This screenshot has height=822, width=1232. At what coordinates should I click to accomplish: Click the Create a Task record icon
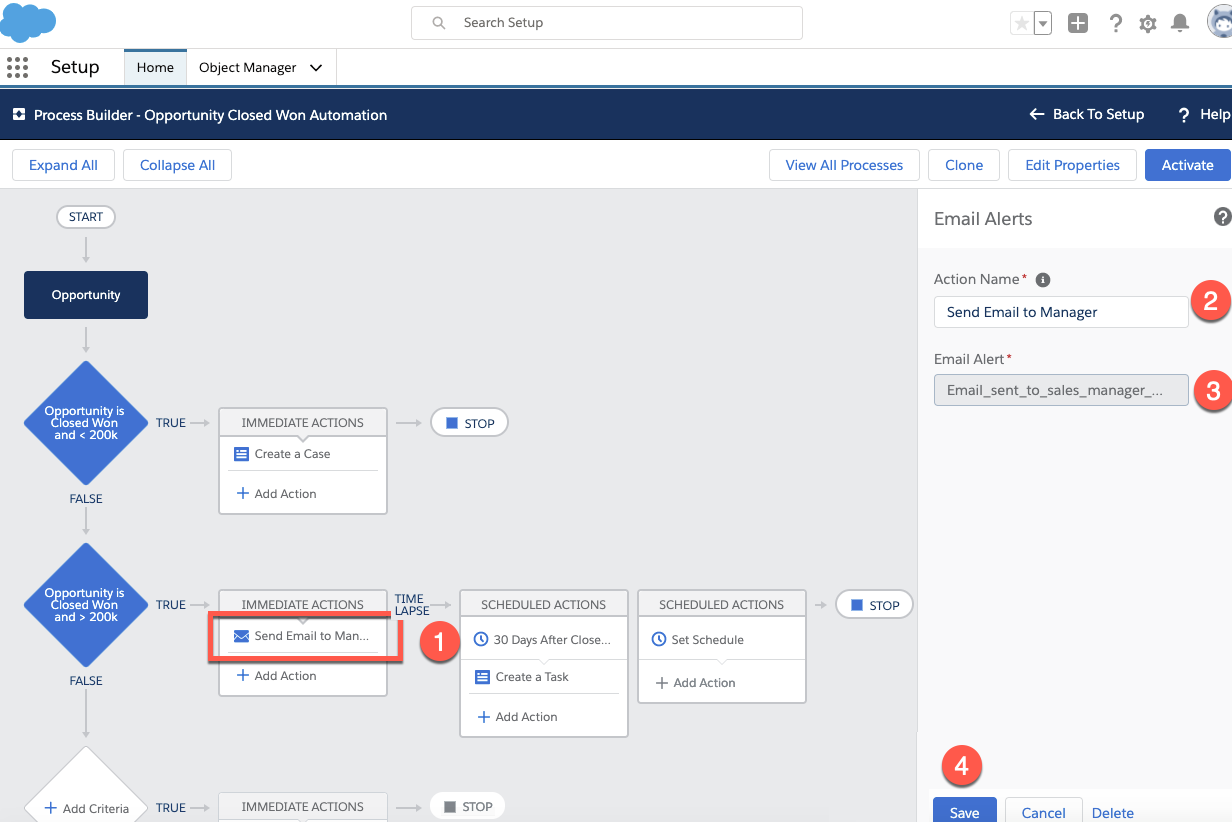(x=482, y=677)
